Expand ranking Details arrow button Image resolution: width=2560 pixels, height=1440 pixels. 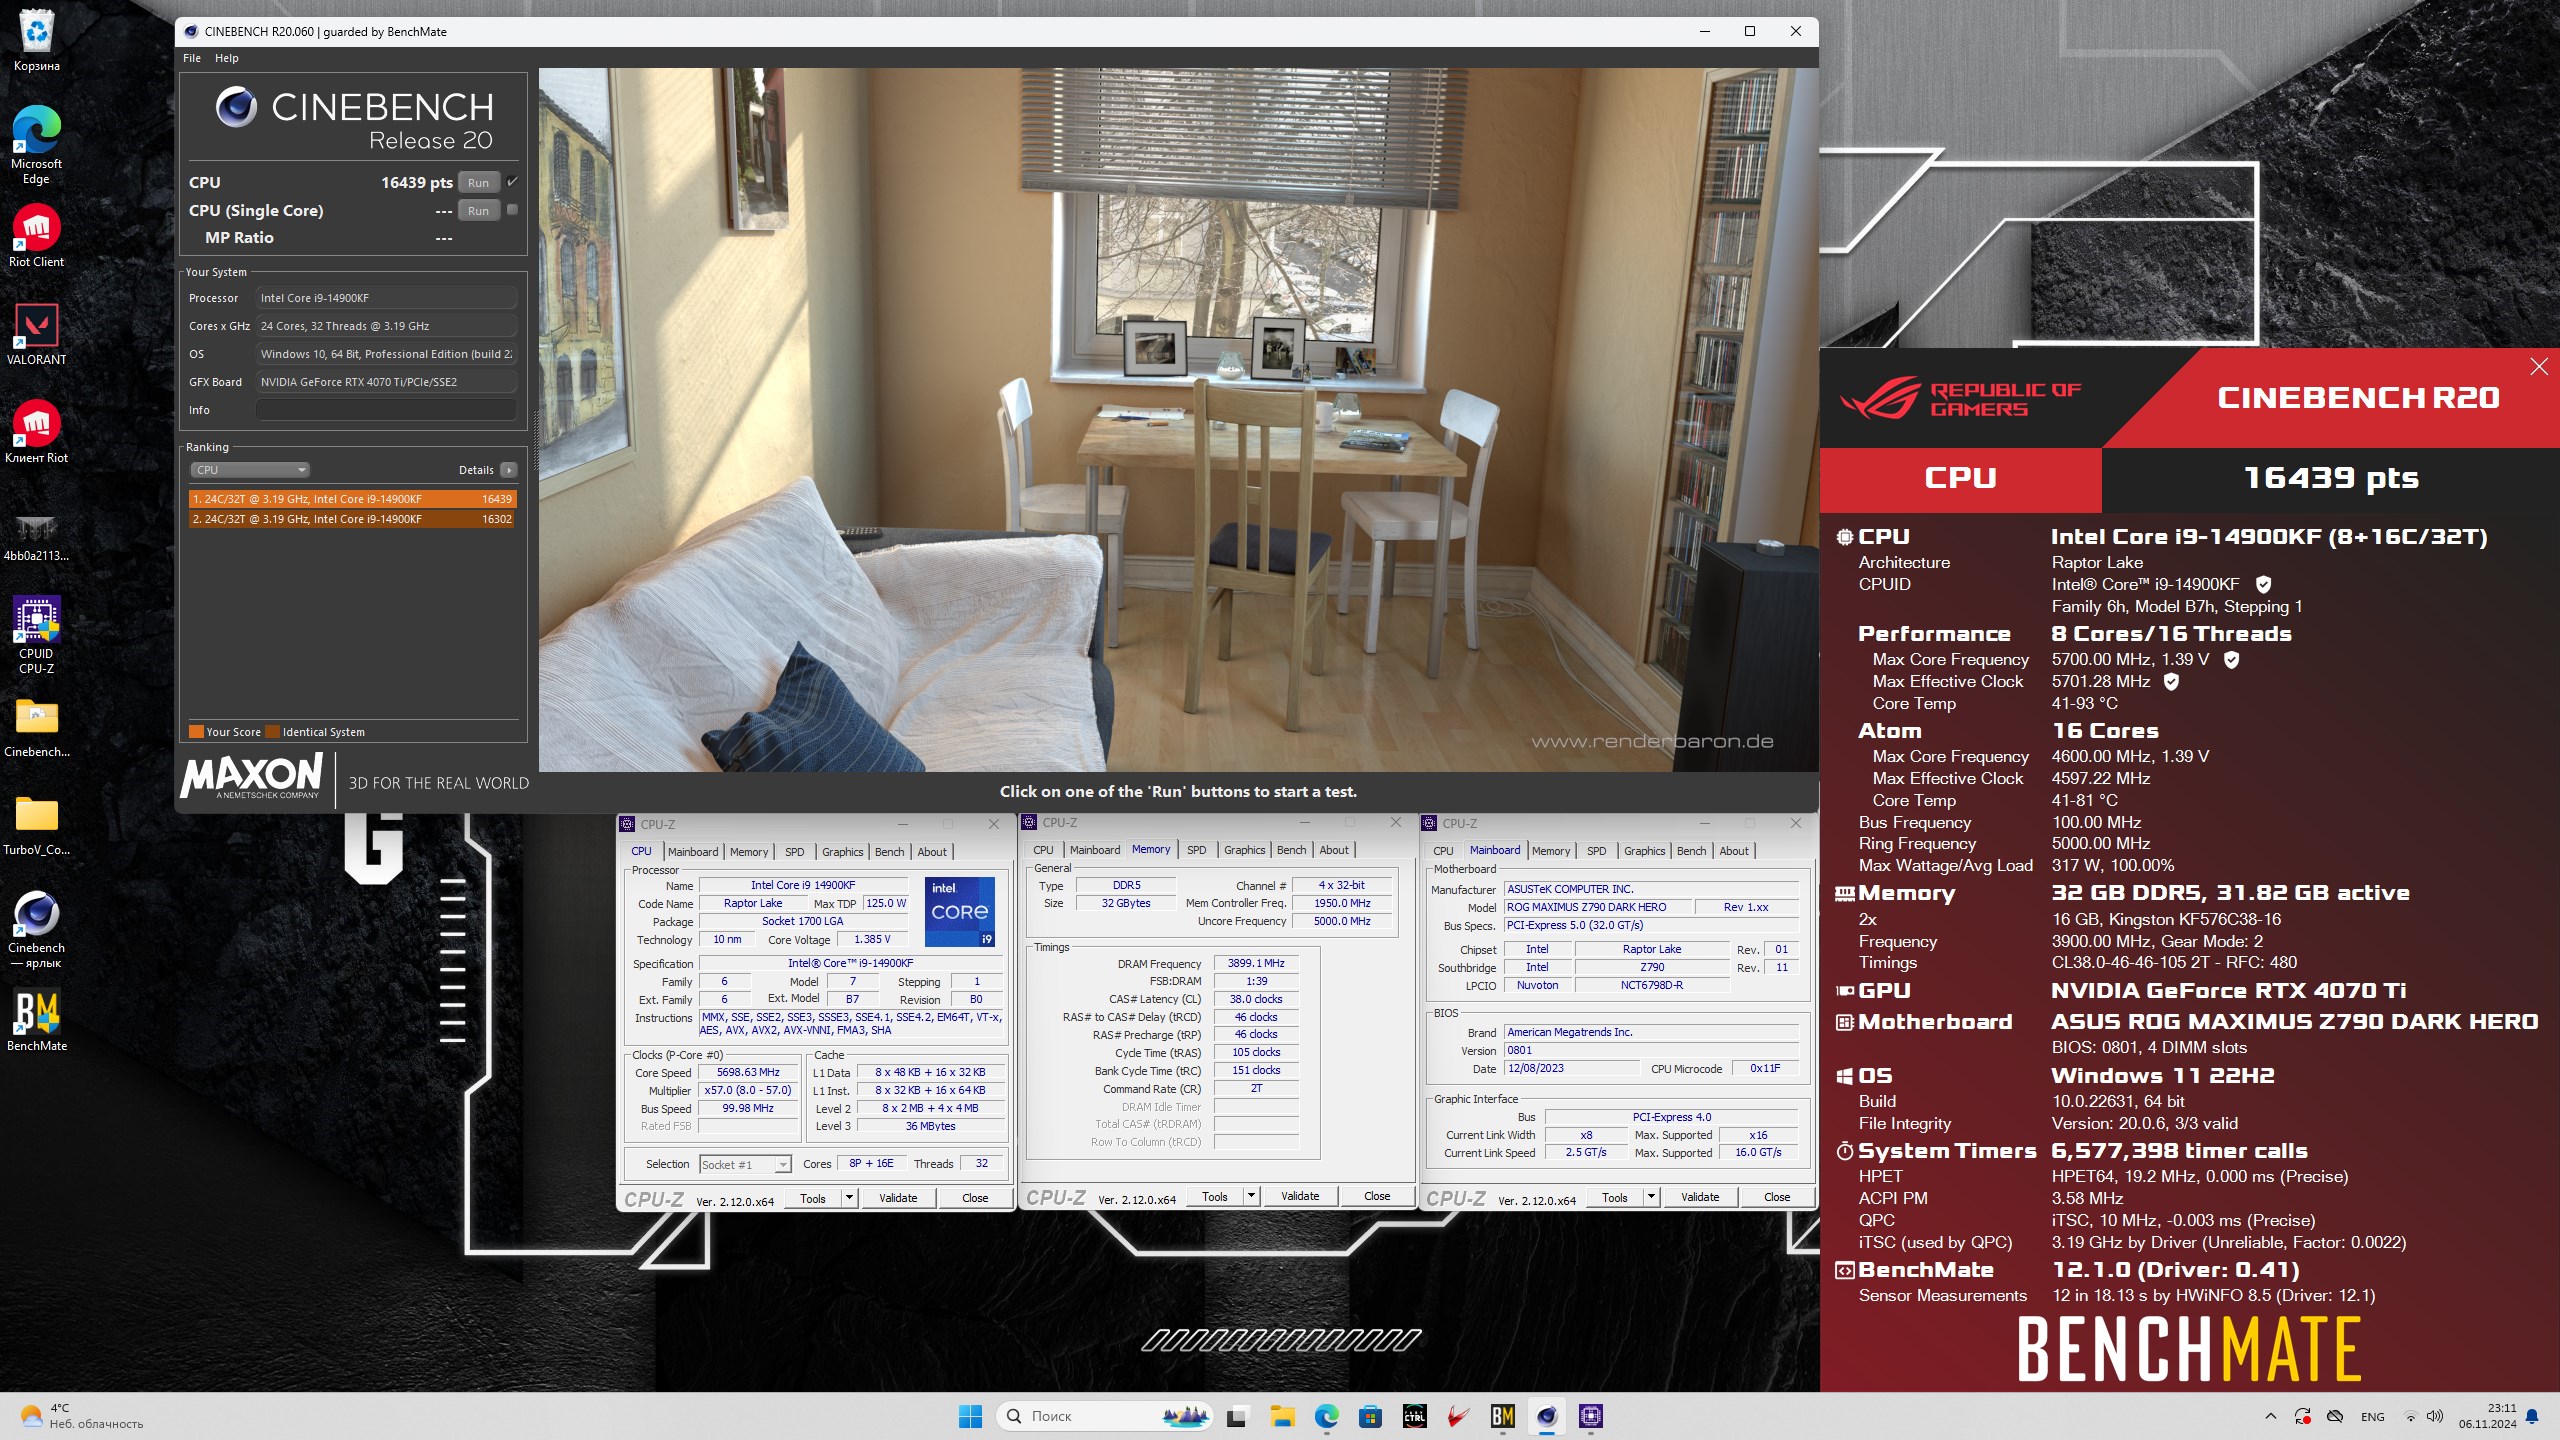(509, 470)
